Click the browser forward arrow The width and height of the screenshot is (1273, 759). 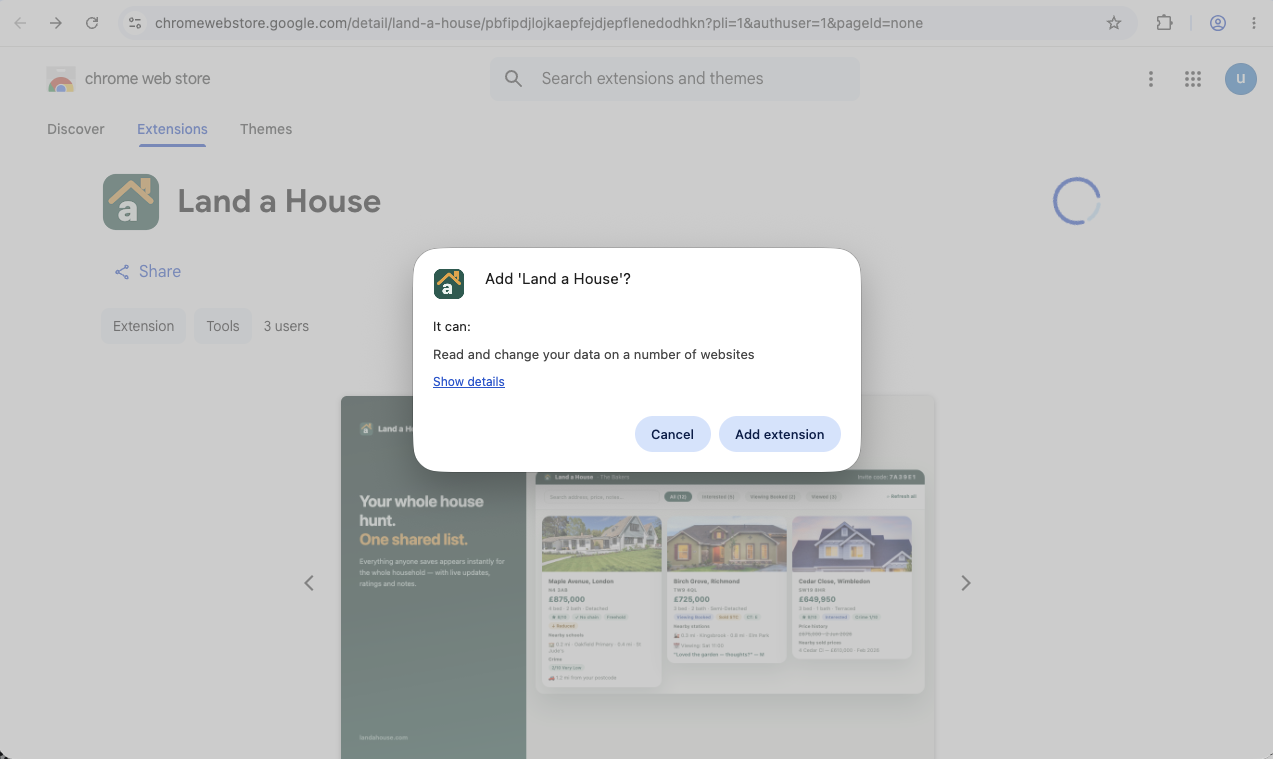pos(56,23)
